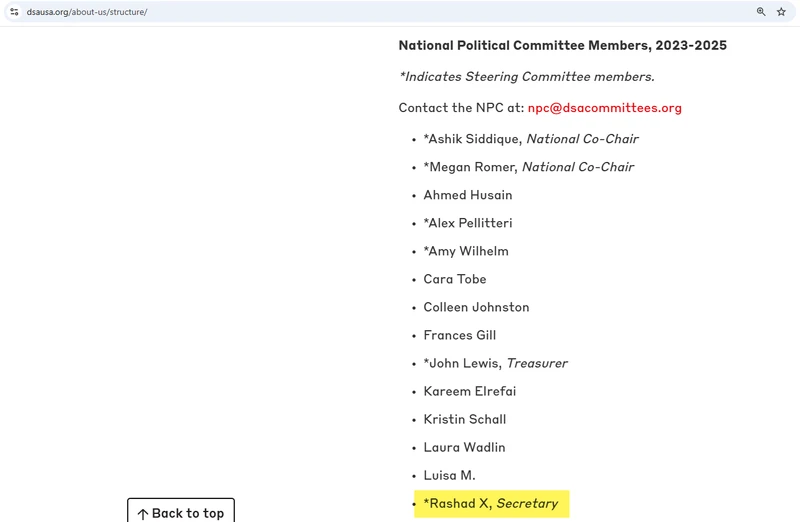Image resolution: width=800 pixels, height=522 pixels.
Task: Choose Colleen Johnston from member list
Action: click(x=476, y=307)
